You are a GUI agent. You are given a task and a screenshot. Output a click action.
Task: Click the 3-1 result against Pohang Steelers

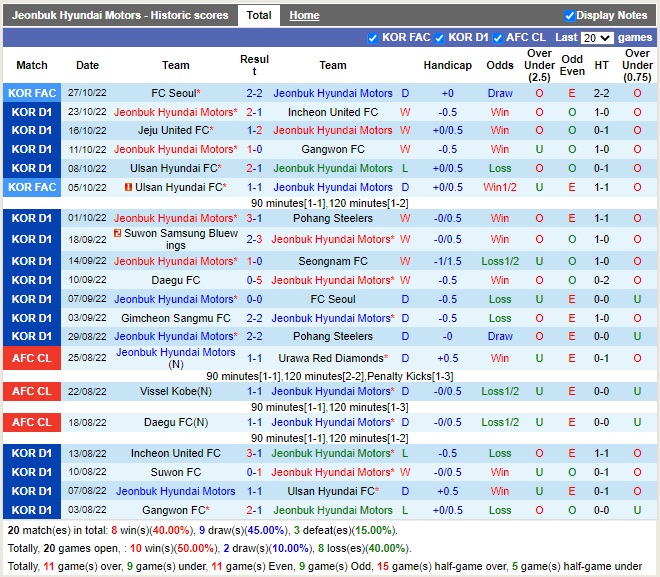coord(254,218)
